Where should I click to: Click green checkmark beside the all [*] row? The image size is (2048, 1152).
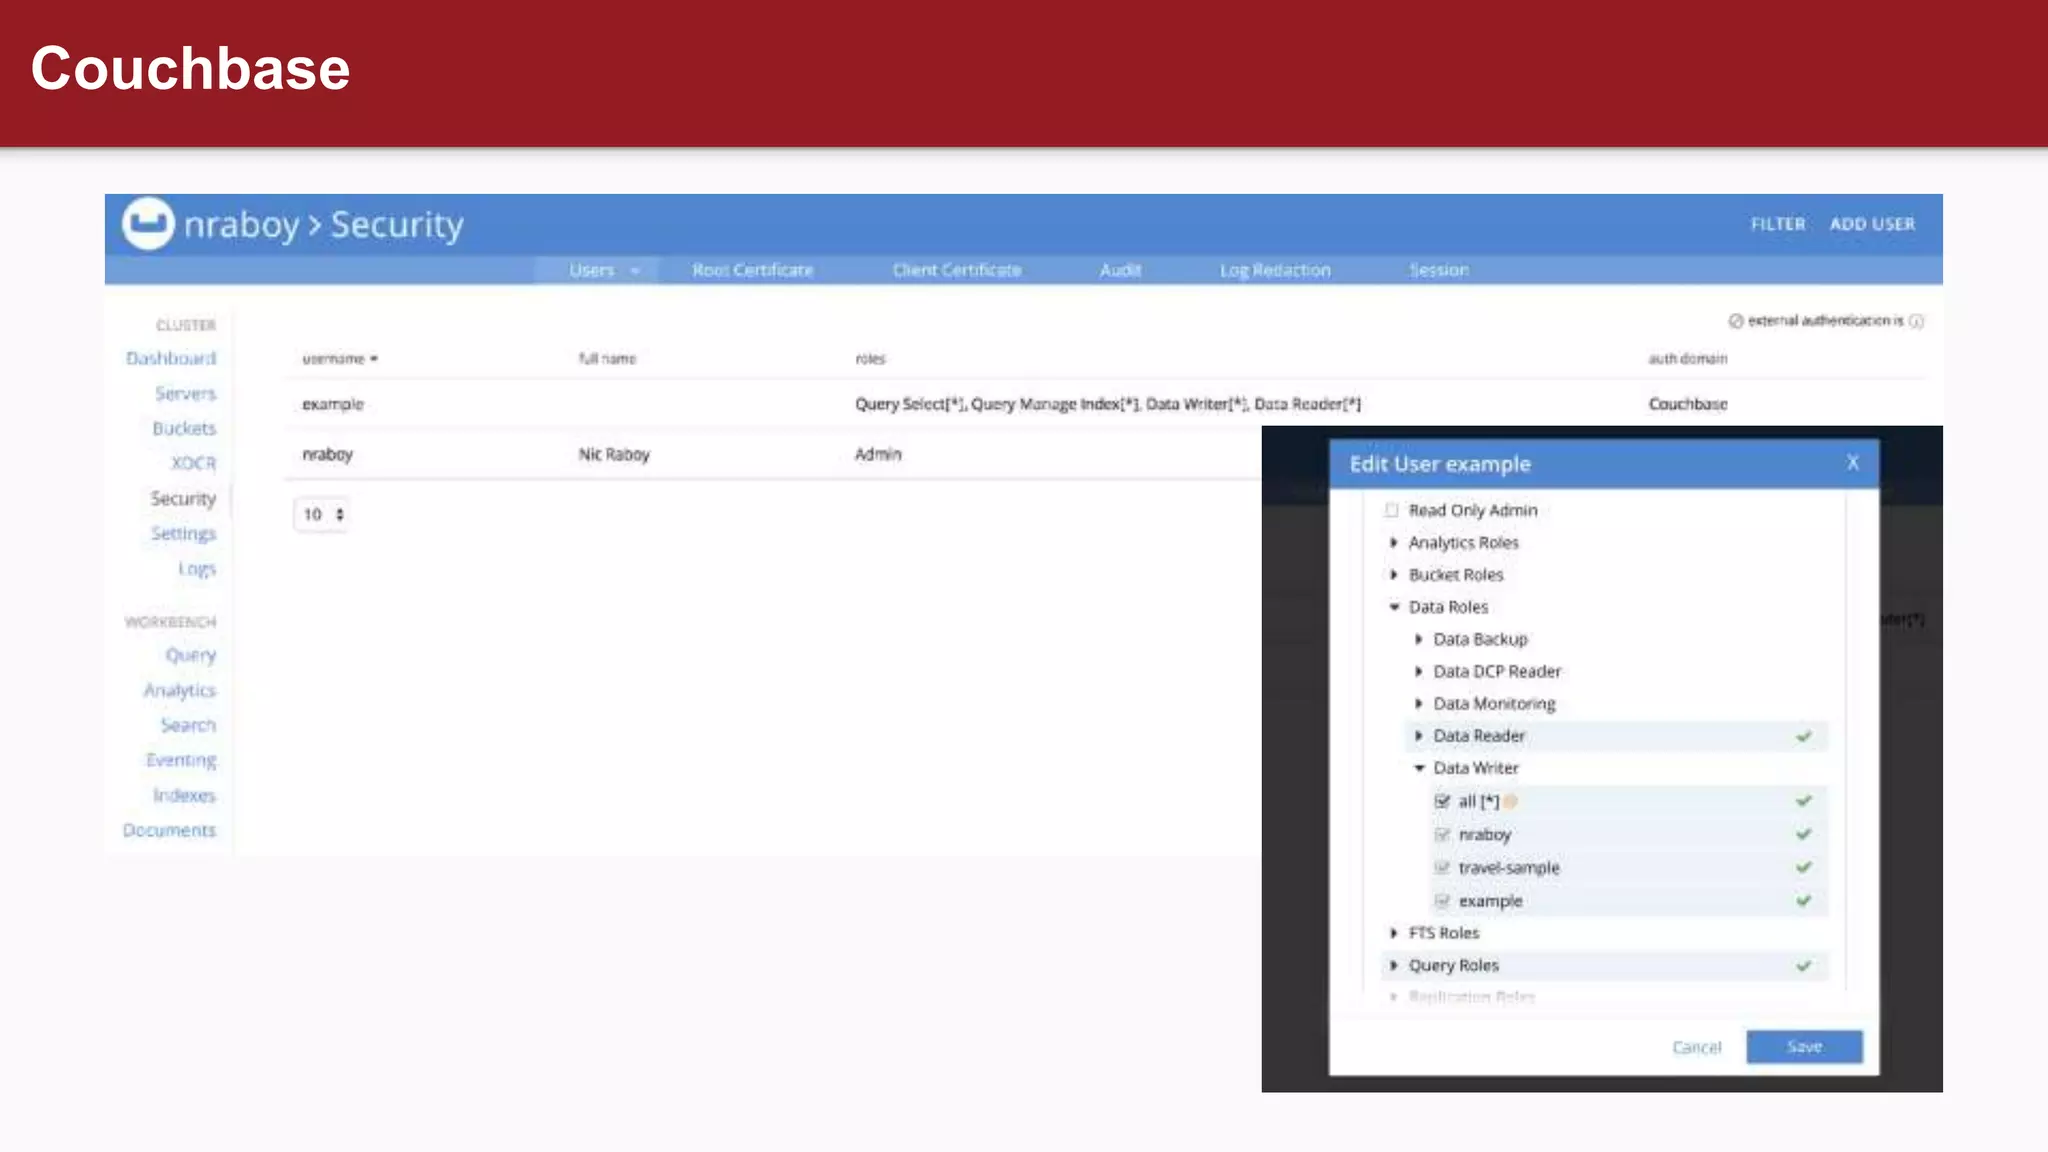click(1804, 801)
